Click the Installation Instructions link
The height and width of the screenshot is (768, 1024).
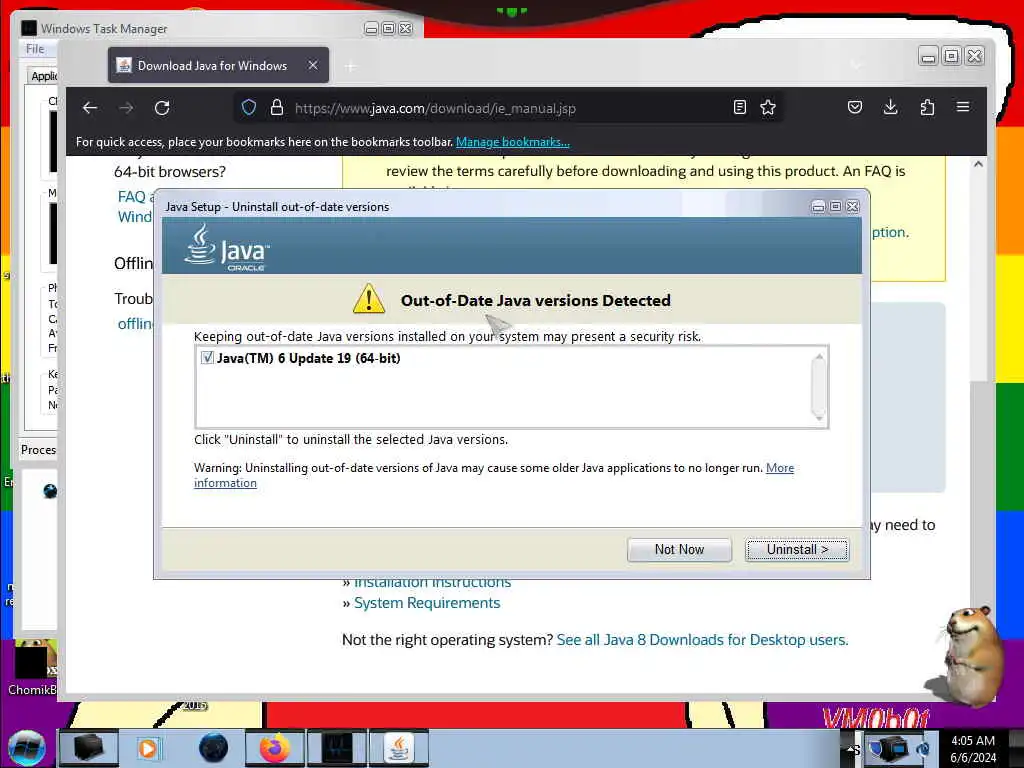[432, 581]
